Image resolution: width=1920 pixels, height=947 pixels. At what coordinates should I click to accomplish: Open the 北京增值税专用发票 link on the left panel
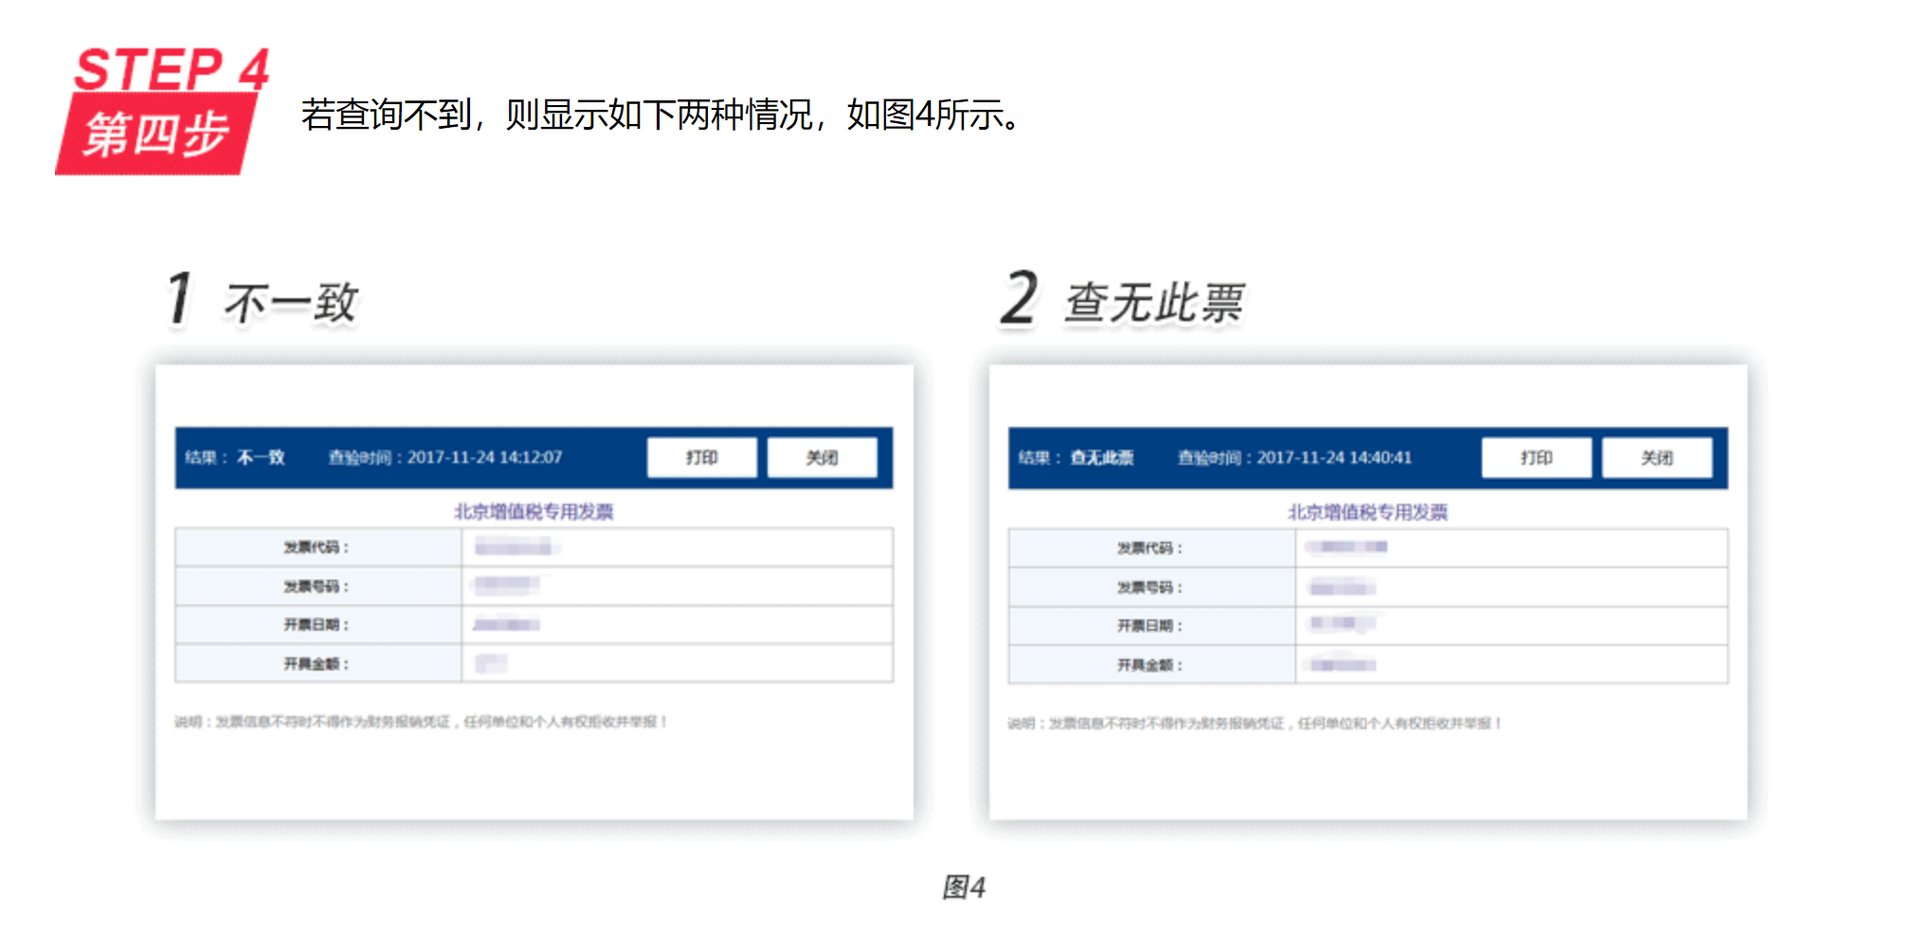pos(535,510)
